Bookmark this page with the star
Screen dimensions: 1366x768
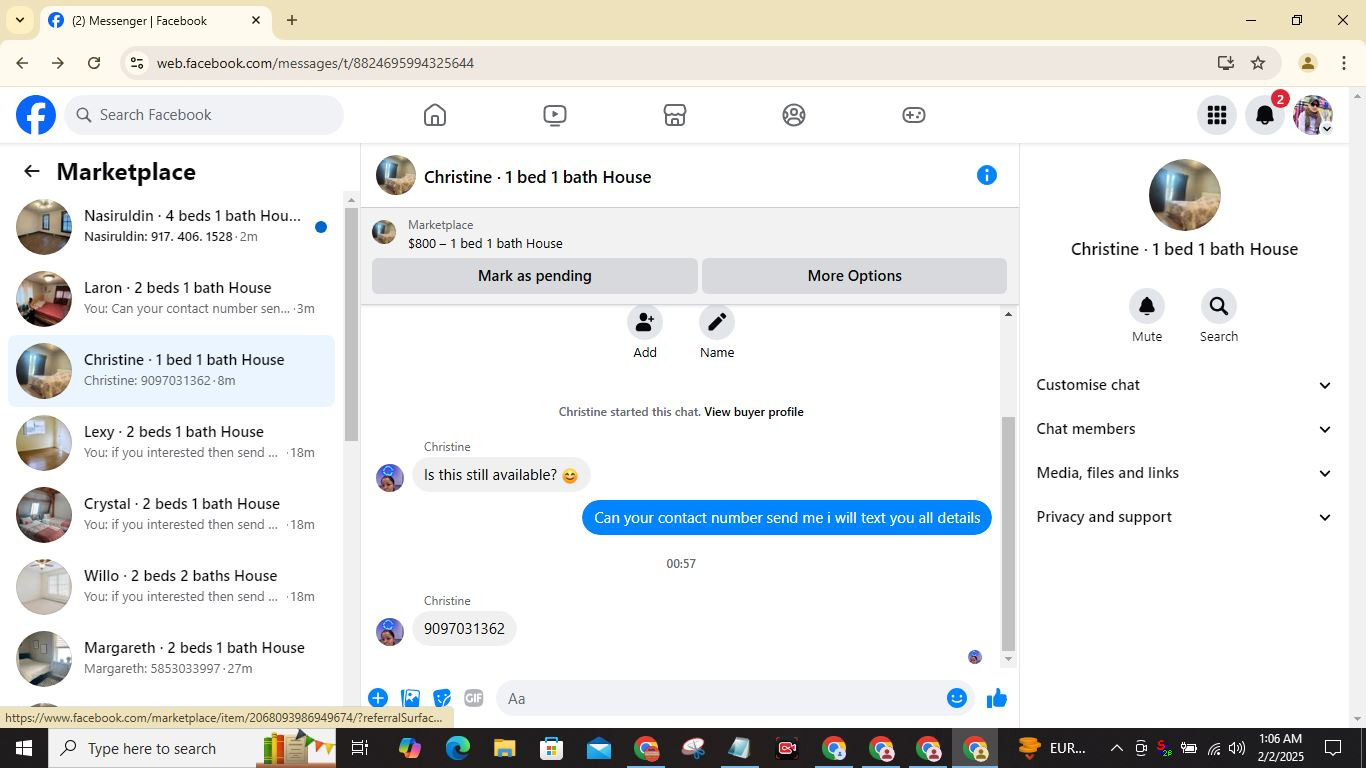coord(1258,63)
